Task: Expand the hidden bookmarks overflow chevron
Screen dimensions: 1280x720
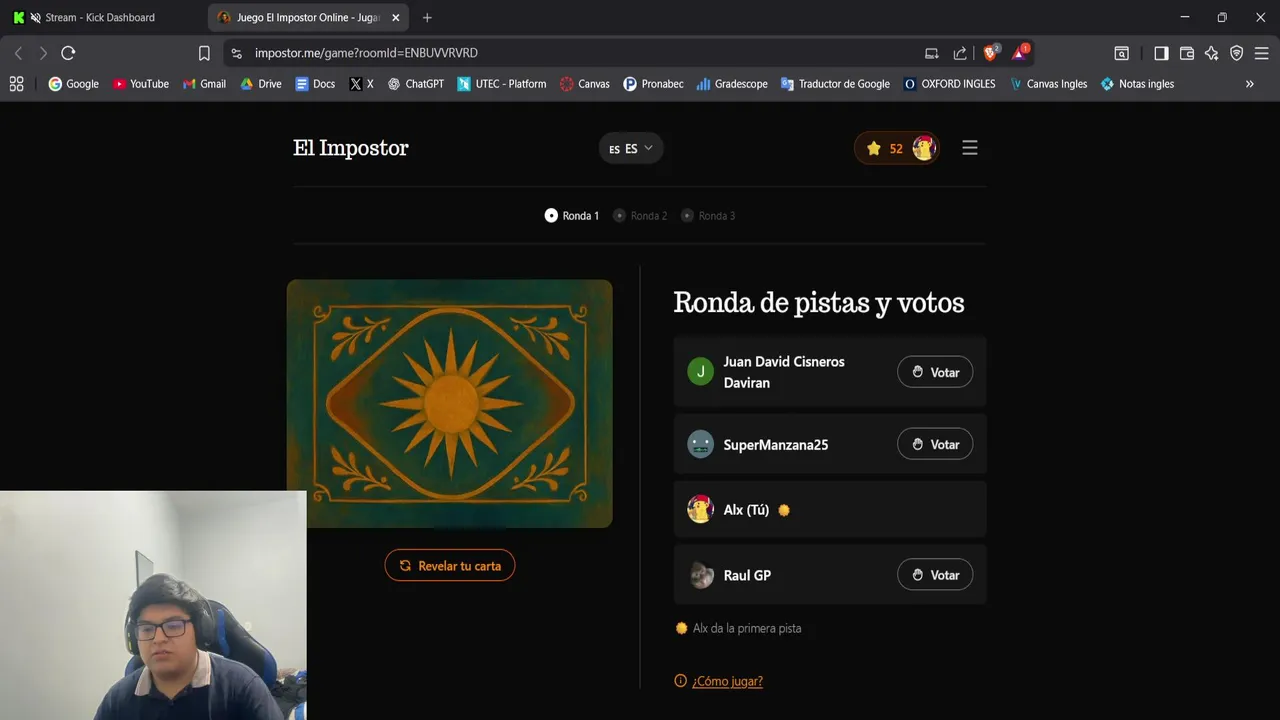Action: coord(1249,84)
